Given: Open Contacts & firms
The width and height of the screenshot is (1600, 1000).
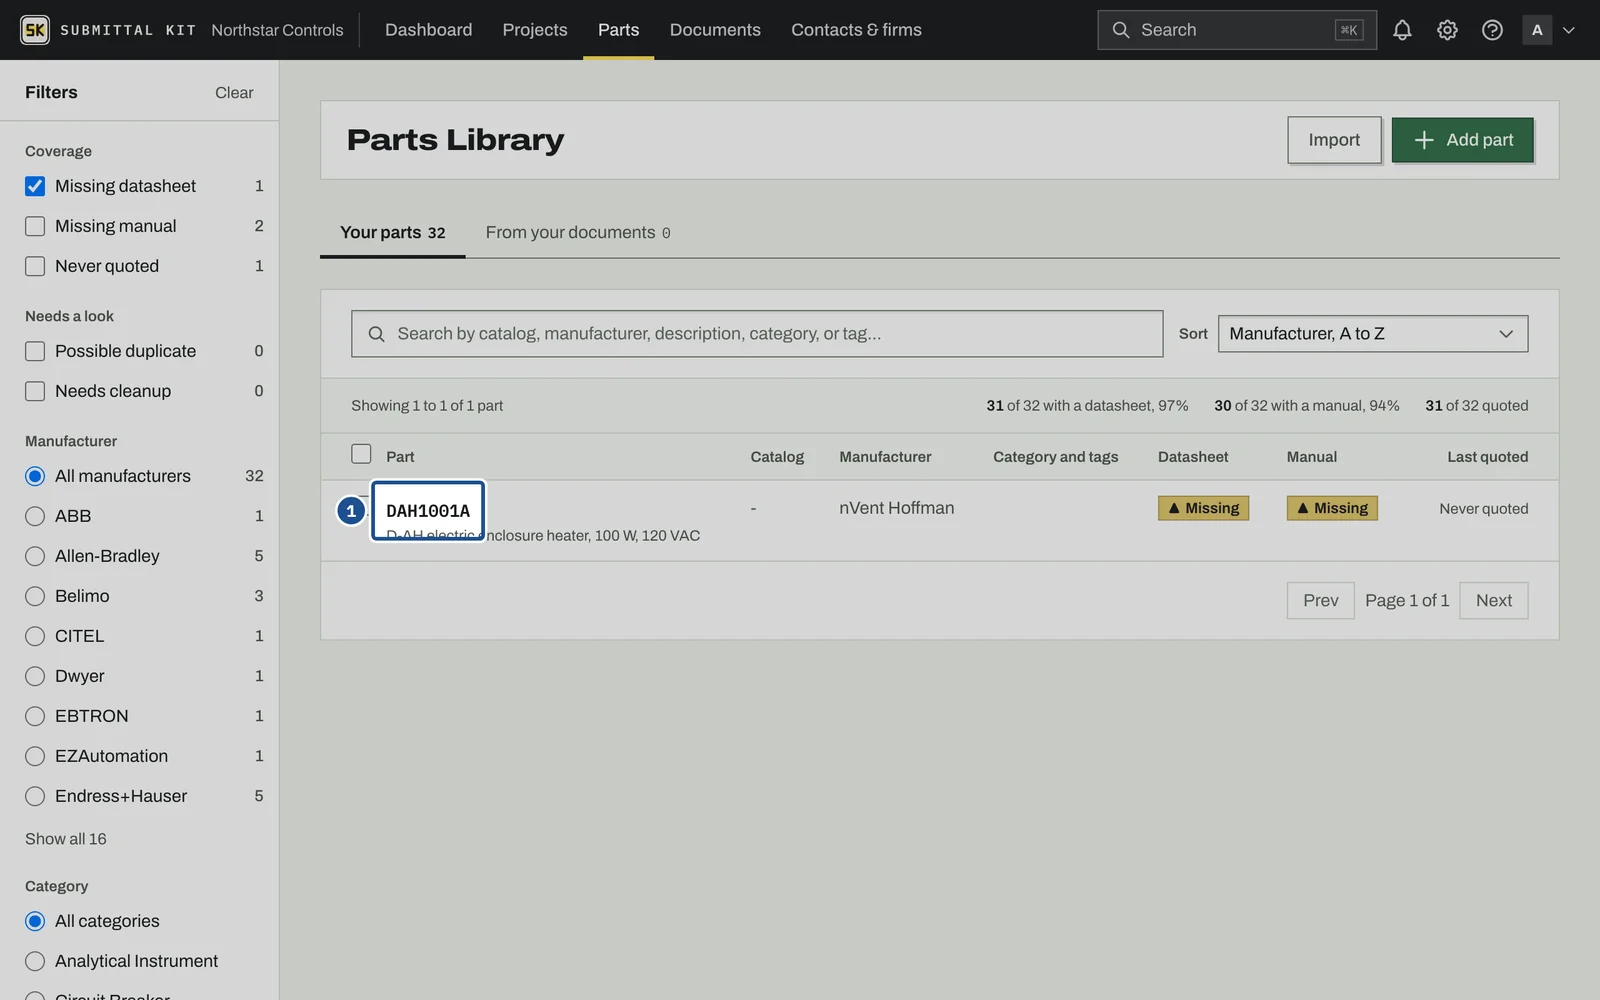Looking at the screenshot, I should (x=856, y=30).
